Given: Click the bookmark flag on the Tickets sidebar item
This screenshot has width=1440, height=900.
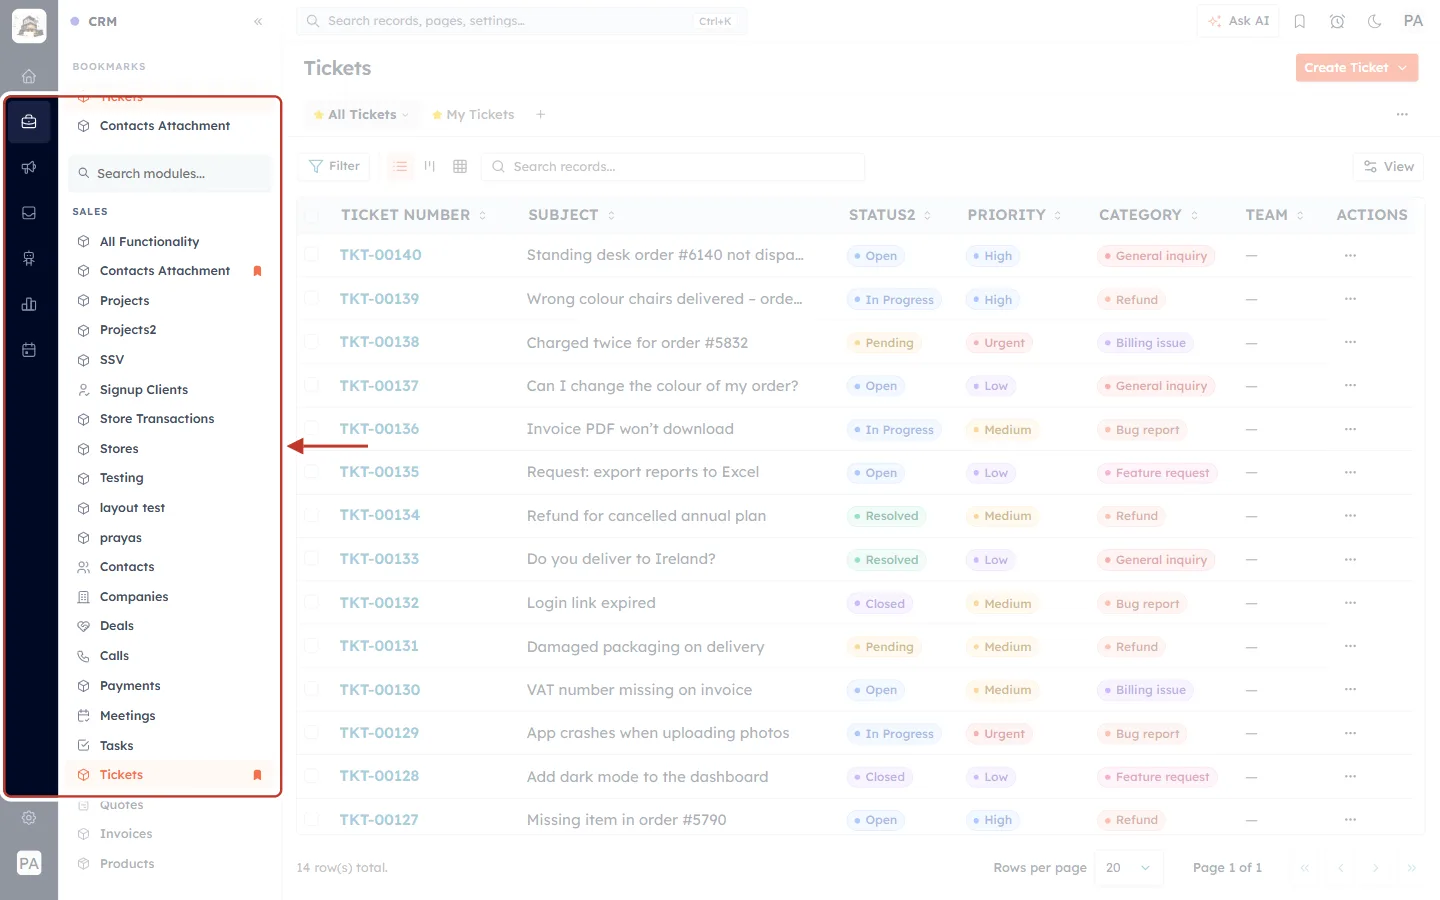Looking at the screenshot, I should (x=257, y=775).
